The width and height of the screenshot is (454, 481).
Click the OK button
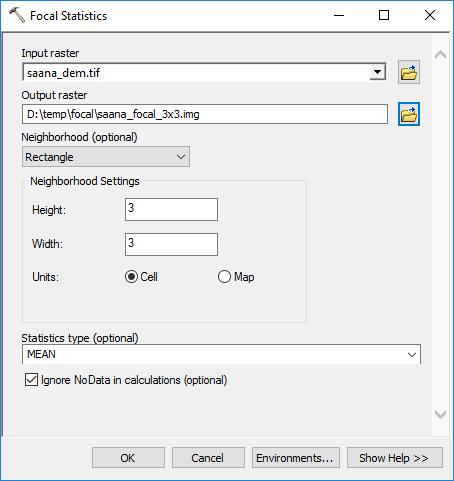128,458
